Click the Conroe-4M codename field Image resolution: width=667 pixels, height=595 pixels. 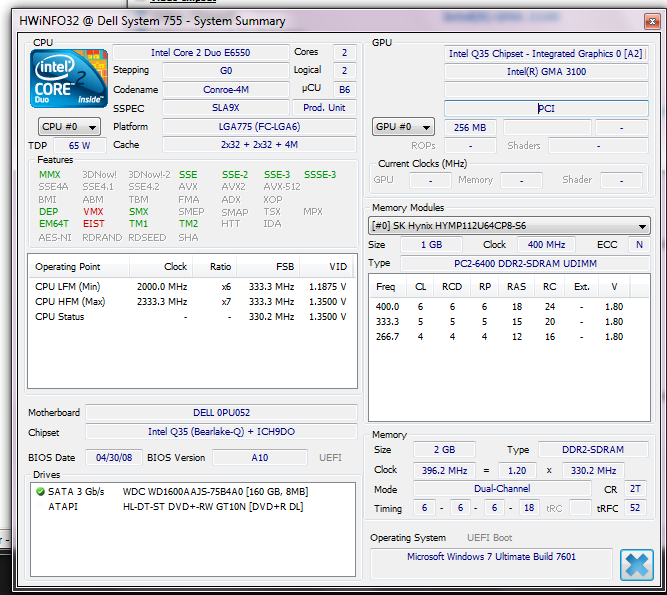225,90
